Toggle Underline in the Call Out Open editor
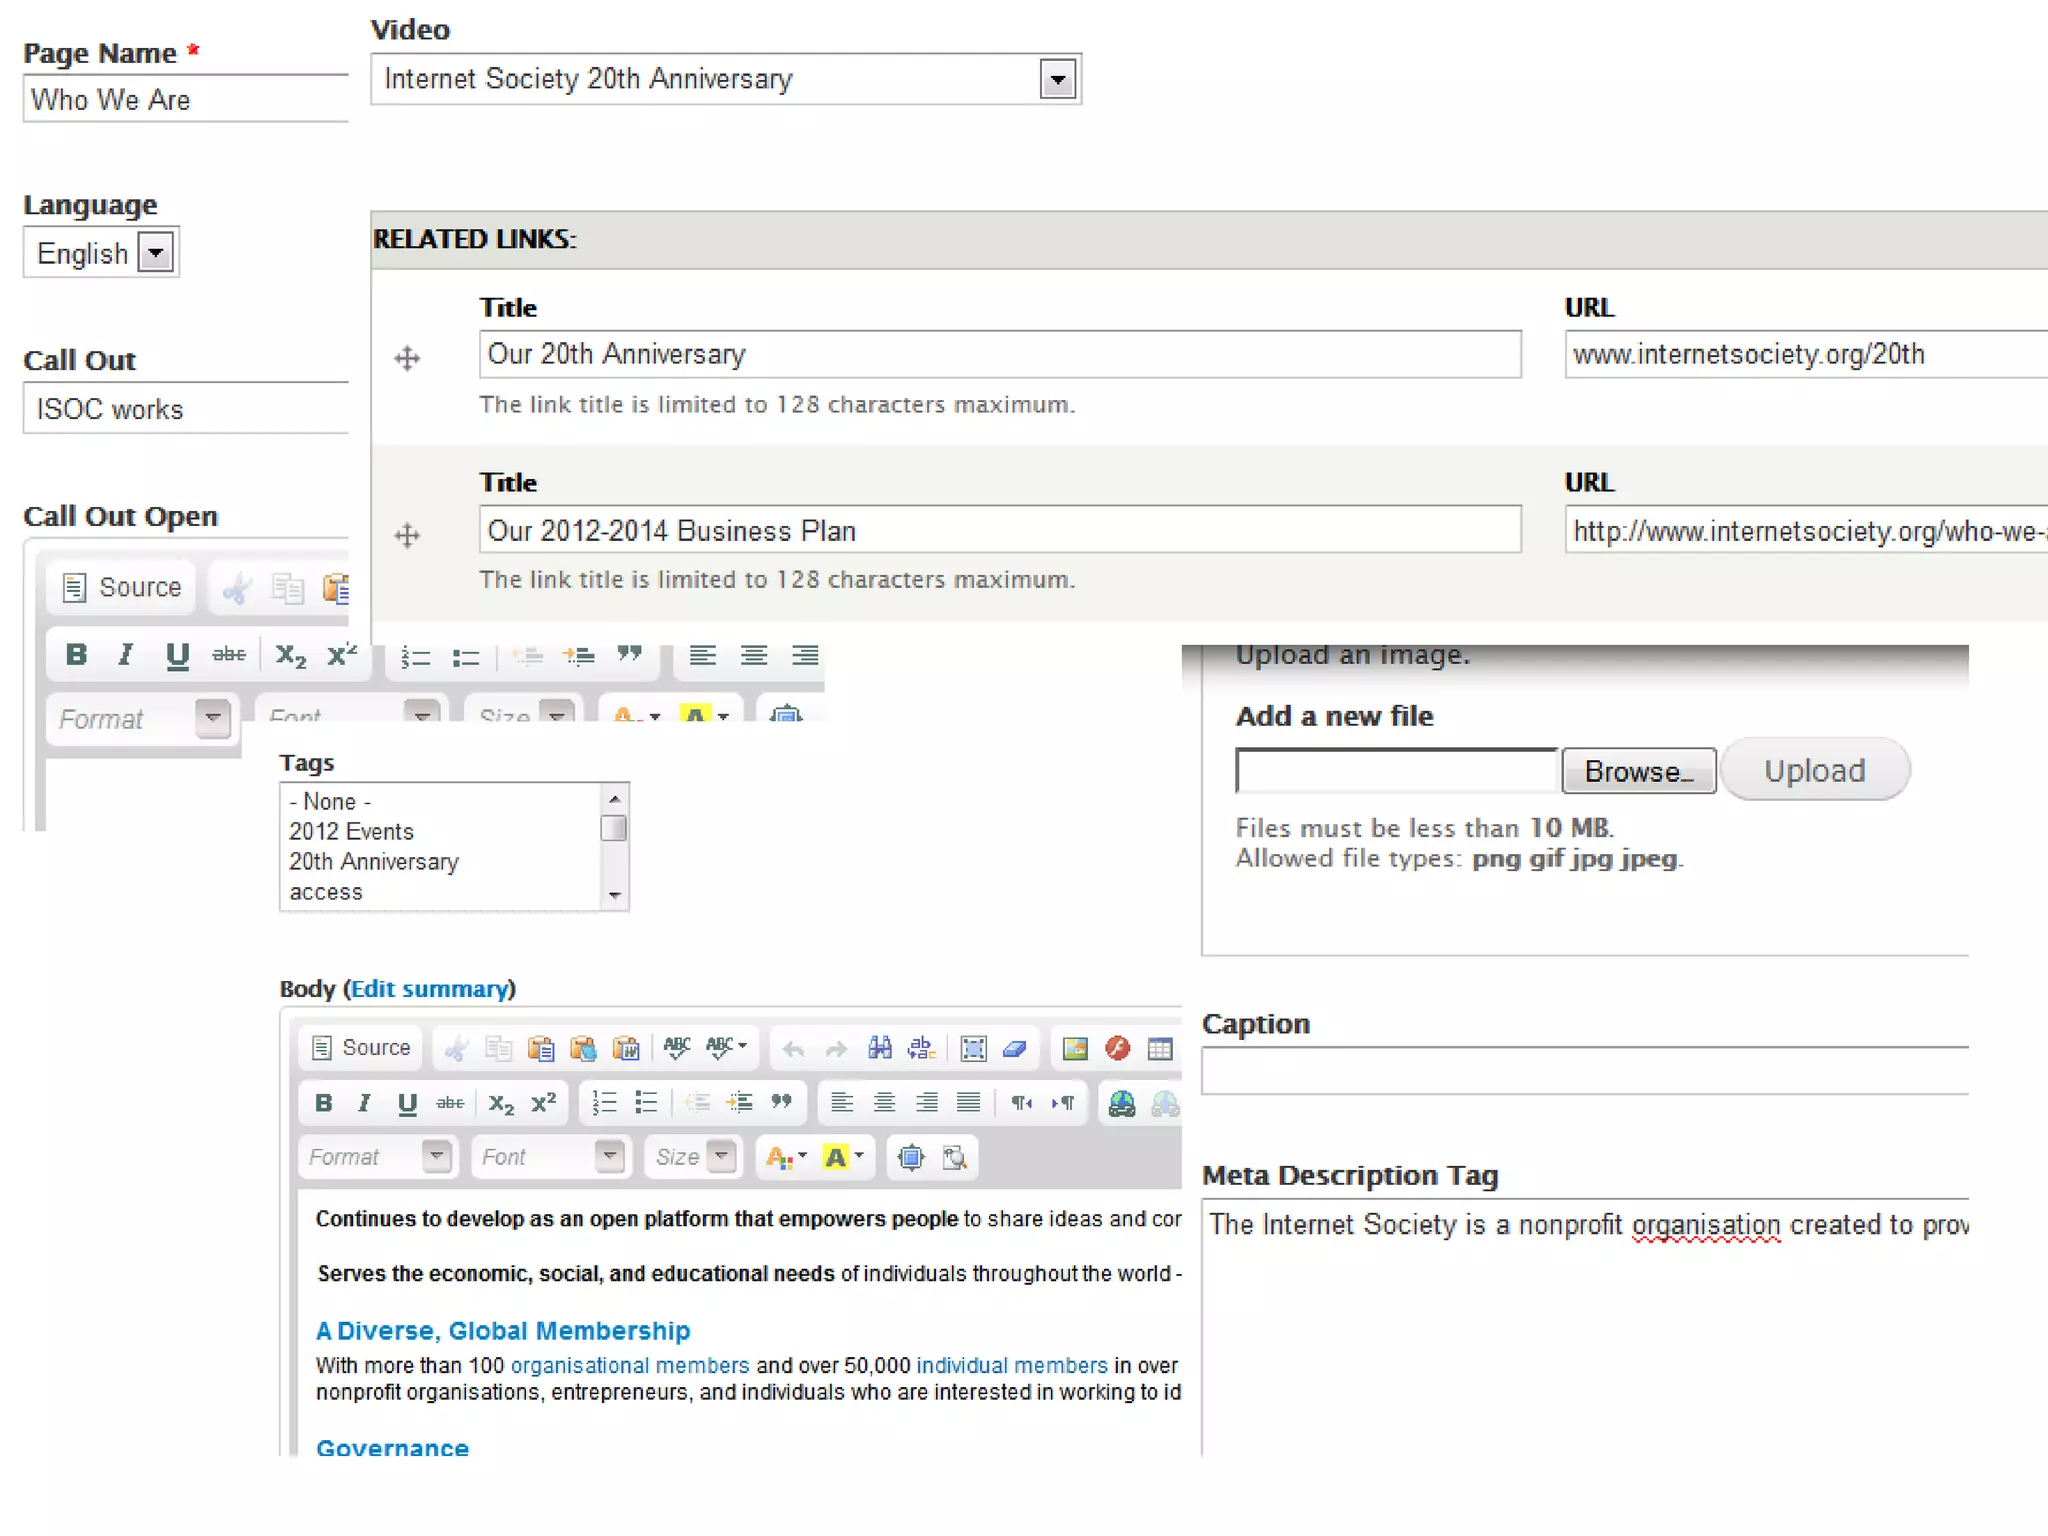2048x1536 pixels. [x=177, y=655]
